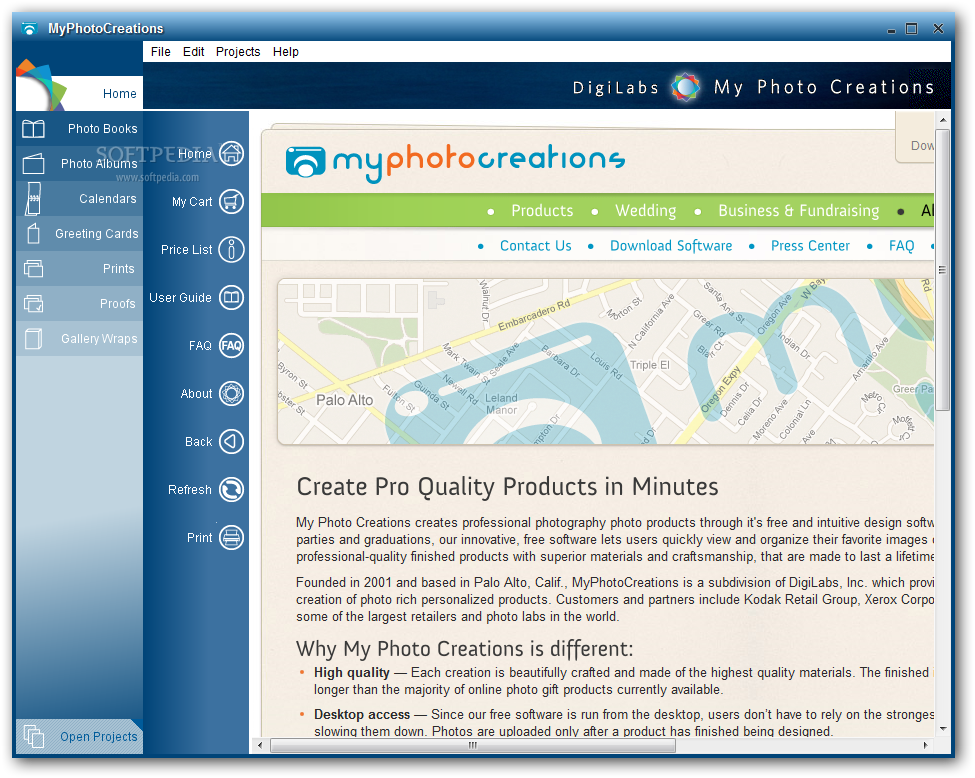The width and height of the screenshot is (975, 778).
Task: Click the Print printer icon
Action: 231,537
